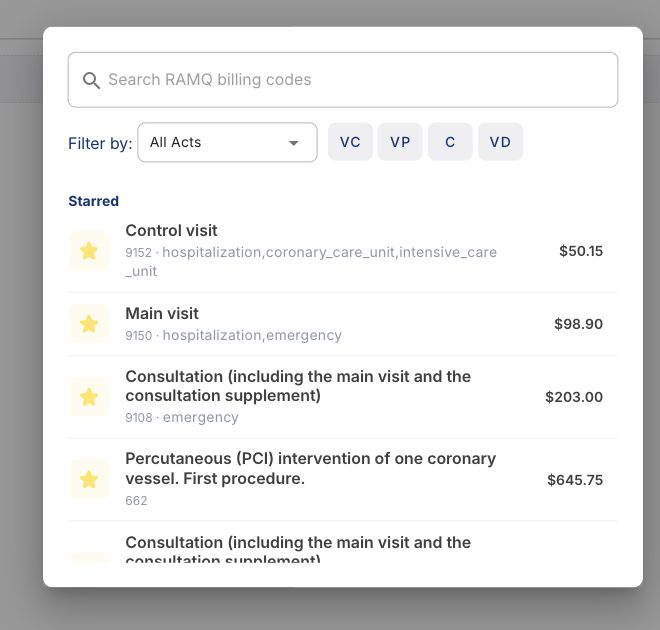The image size is (660, 630).
Task: Filter by VC chip
Action: point(350,142)
